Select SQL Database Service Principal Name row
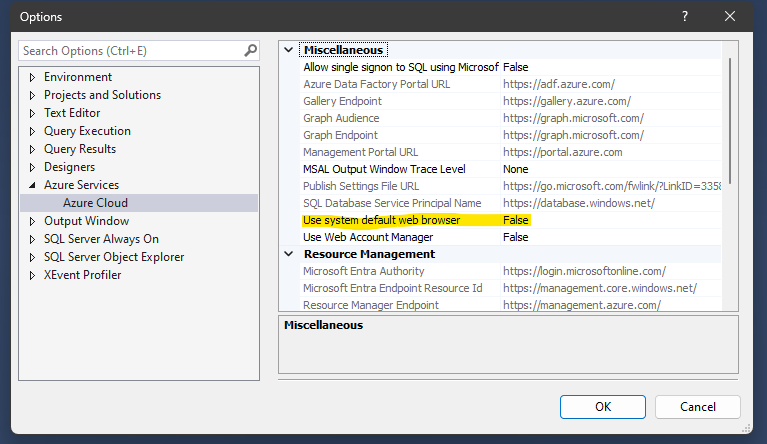This screenshot has width=767, height=444. click(392, 203)
